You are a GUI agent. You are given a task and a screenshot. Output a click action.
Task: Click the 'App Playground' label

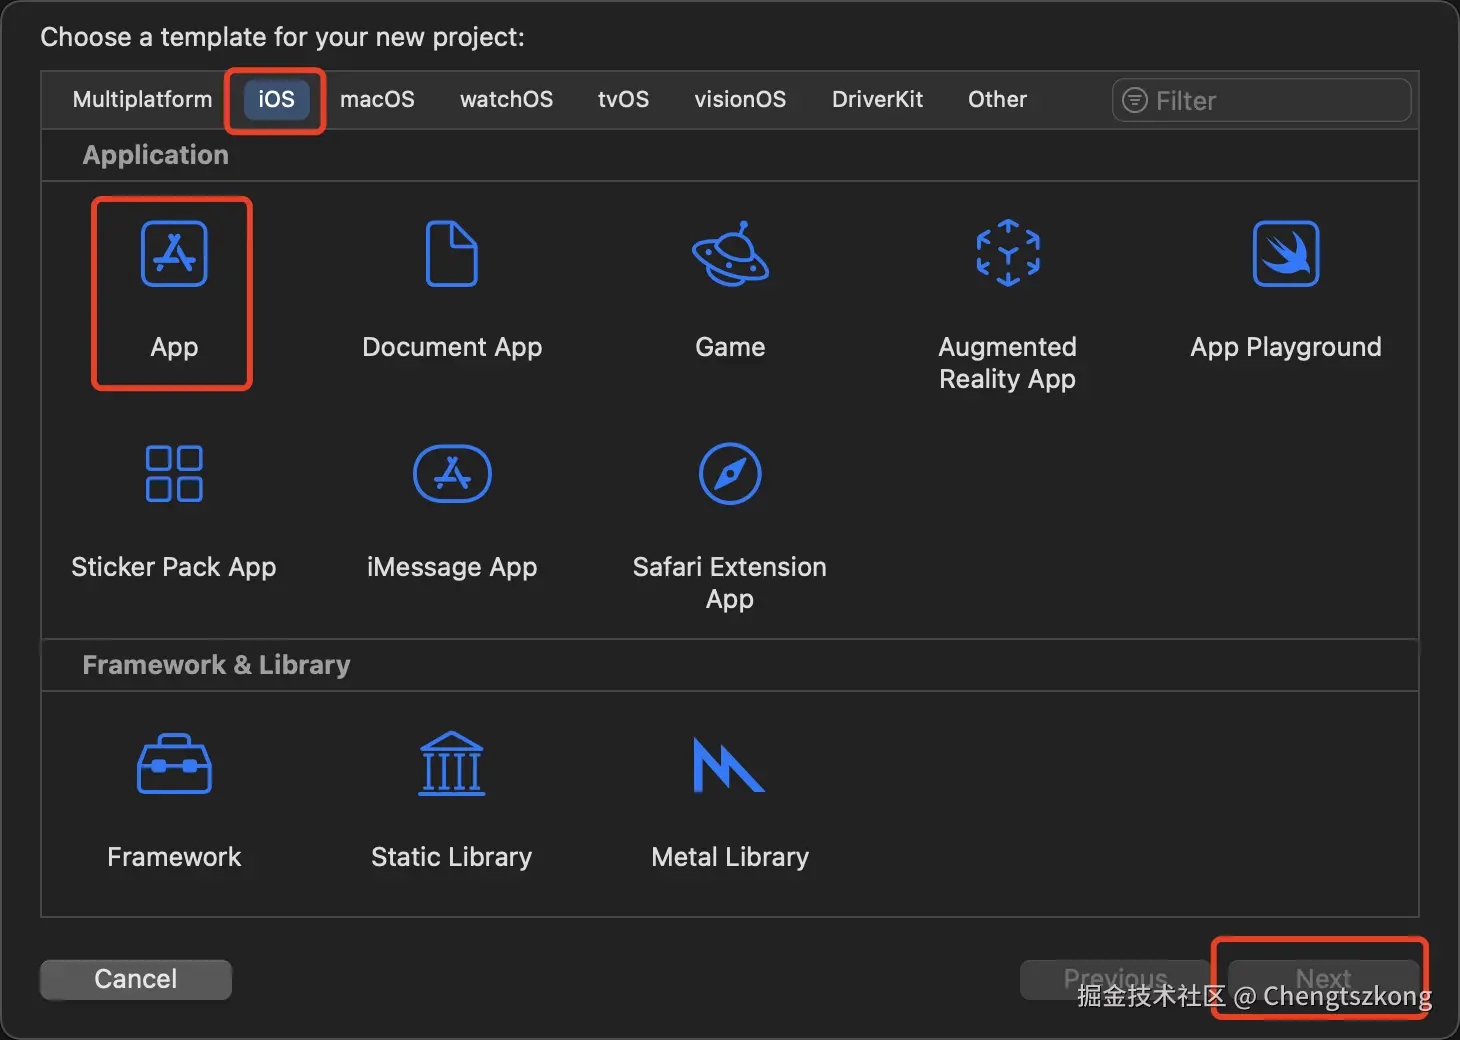[1286, 347]
